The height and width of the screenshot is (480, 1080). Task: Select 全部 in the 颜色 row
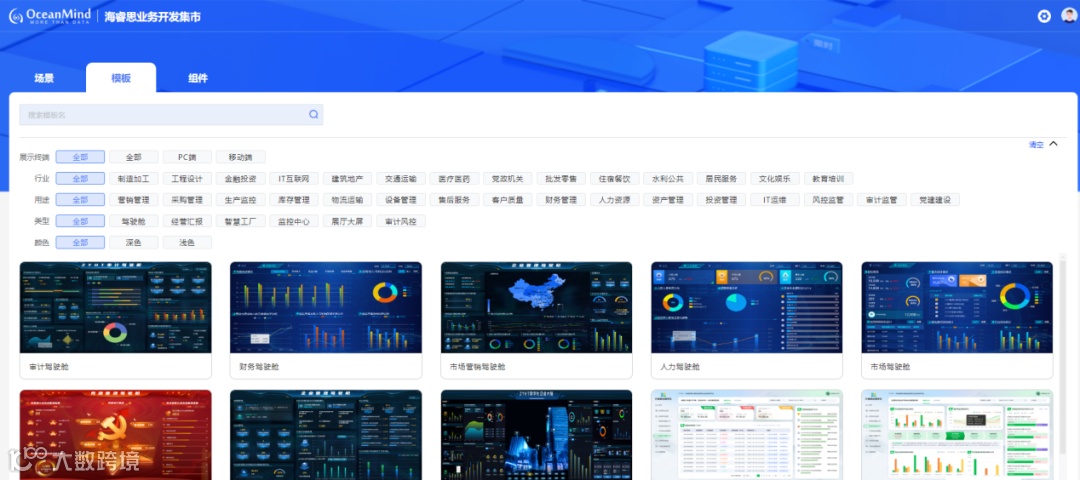tap(80, 242)
